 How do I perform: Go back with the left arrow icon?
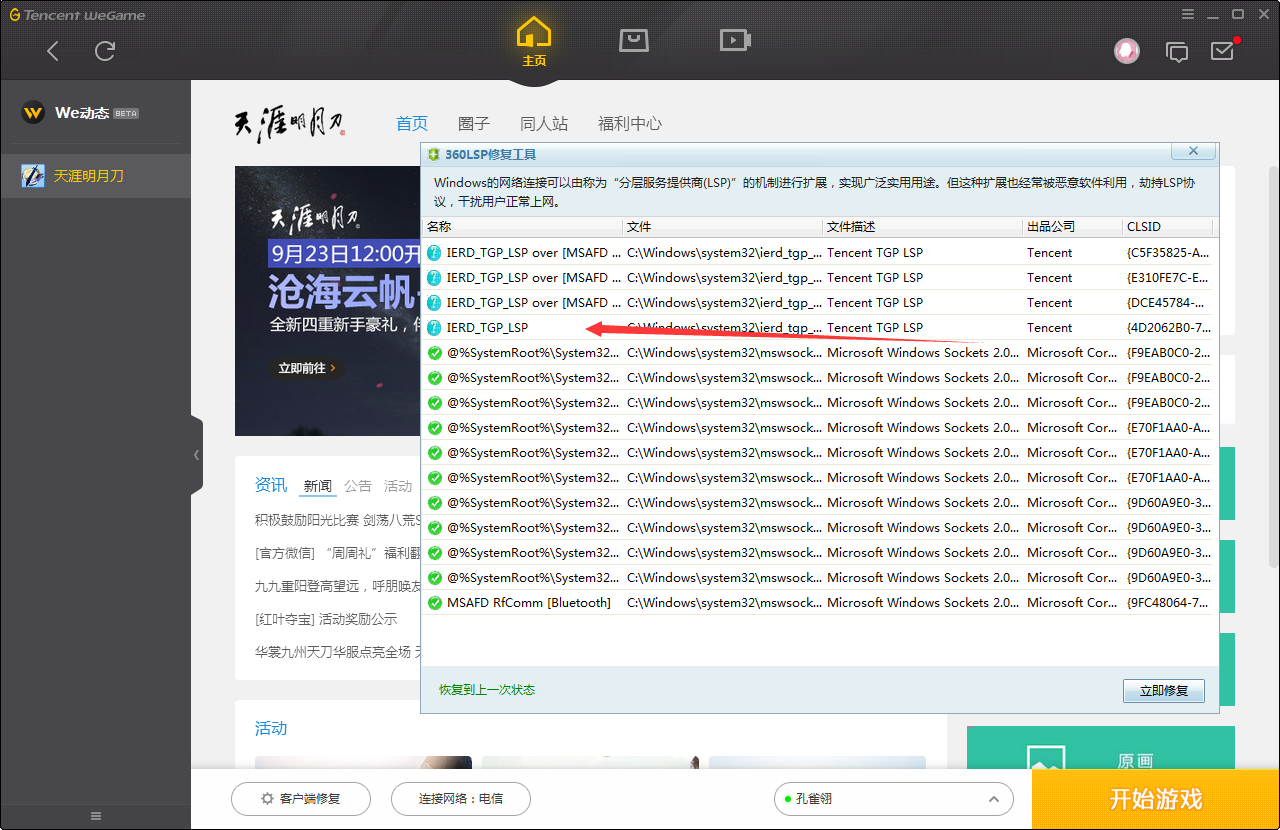pos(53,51)
